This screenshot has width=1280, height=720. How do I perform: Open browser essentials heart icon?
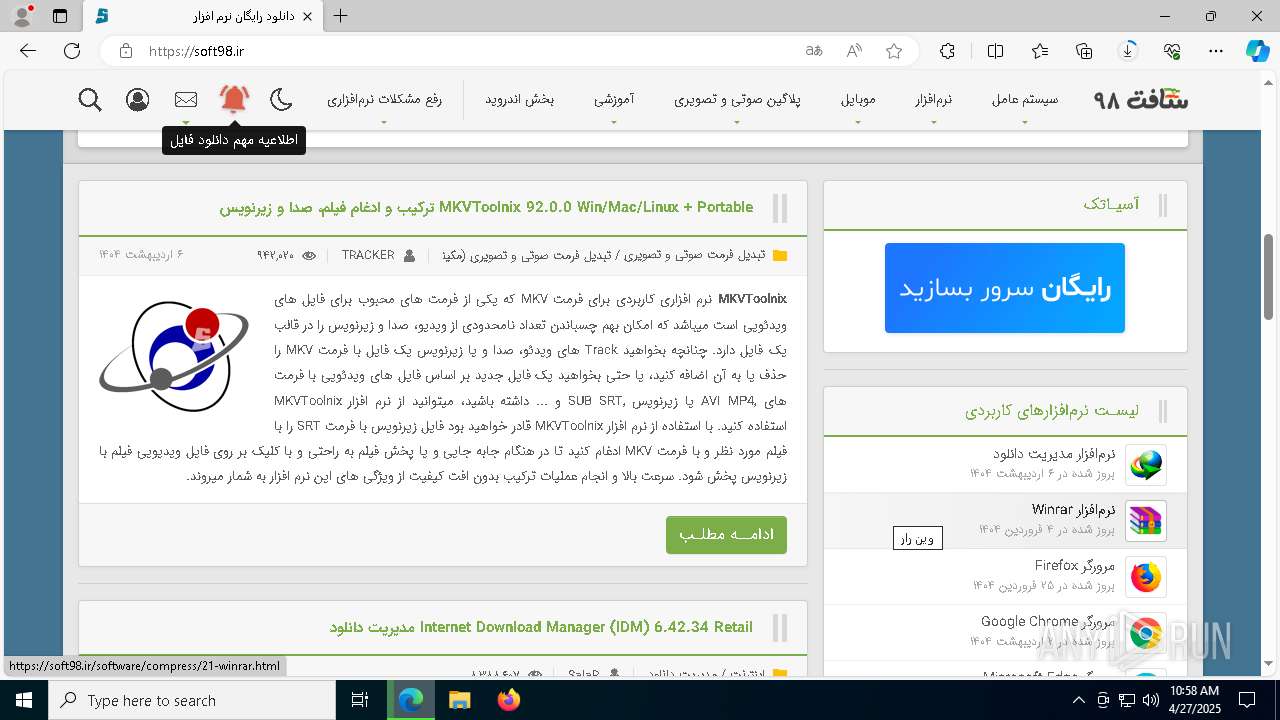1172,51
